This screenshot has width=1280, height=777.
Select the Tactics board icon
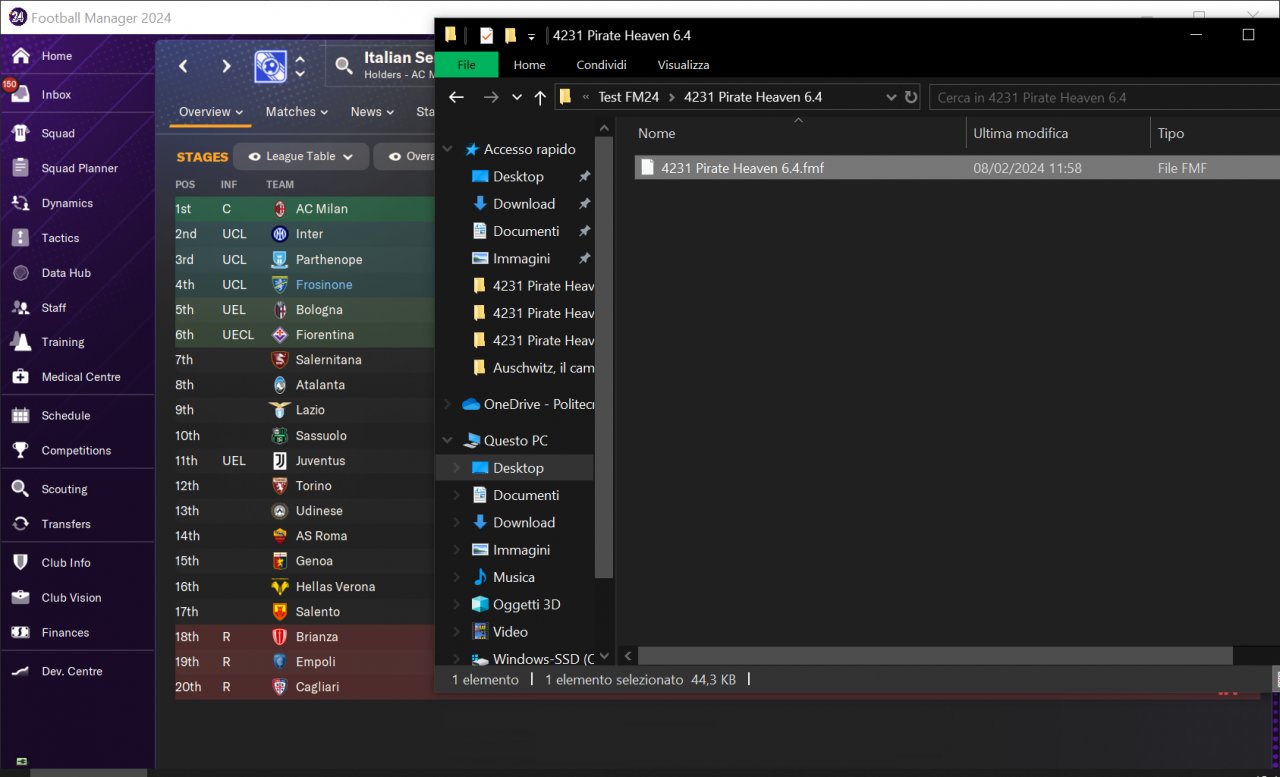[20, 238]
